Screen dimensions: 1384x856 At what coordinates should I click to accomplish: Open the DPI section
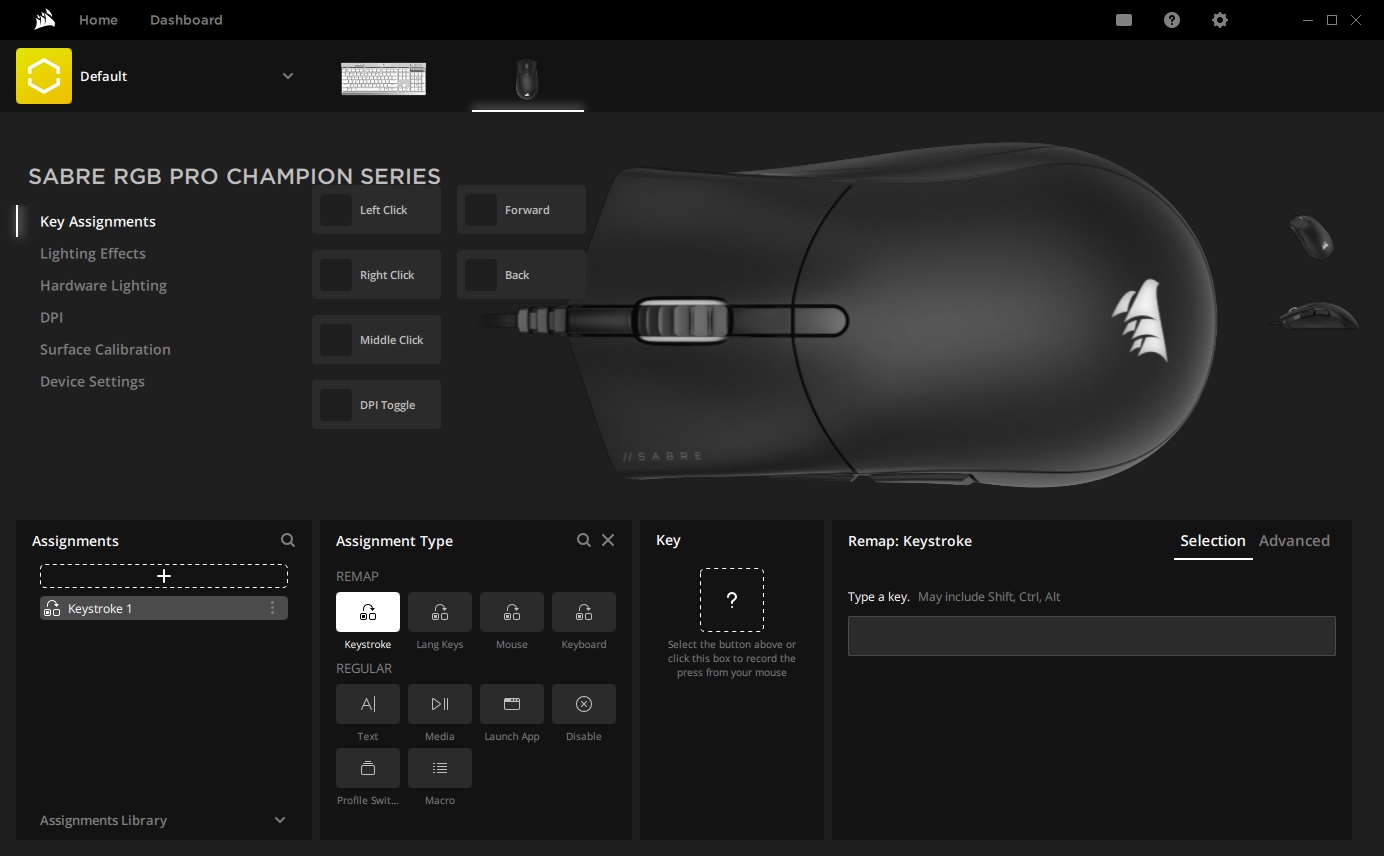click(51, 318)
